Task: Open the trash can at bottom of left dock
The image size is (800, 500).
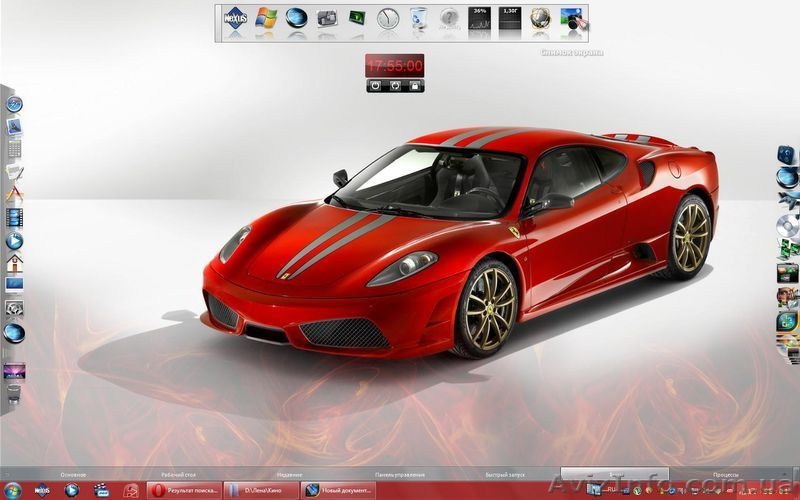Action: tap(14, 394)
